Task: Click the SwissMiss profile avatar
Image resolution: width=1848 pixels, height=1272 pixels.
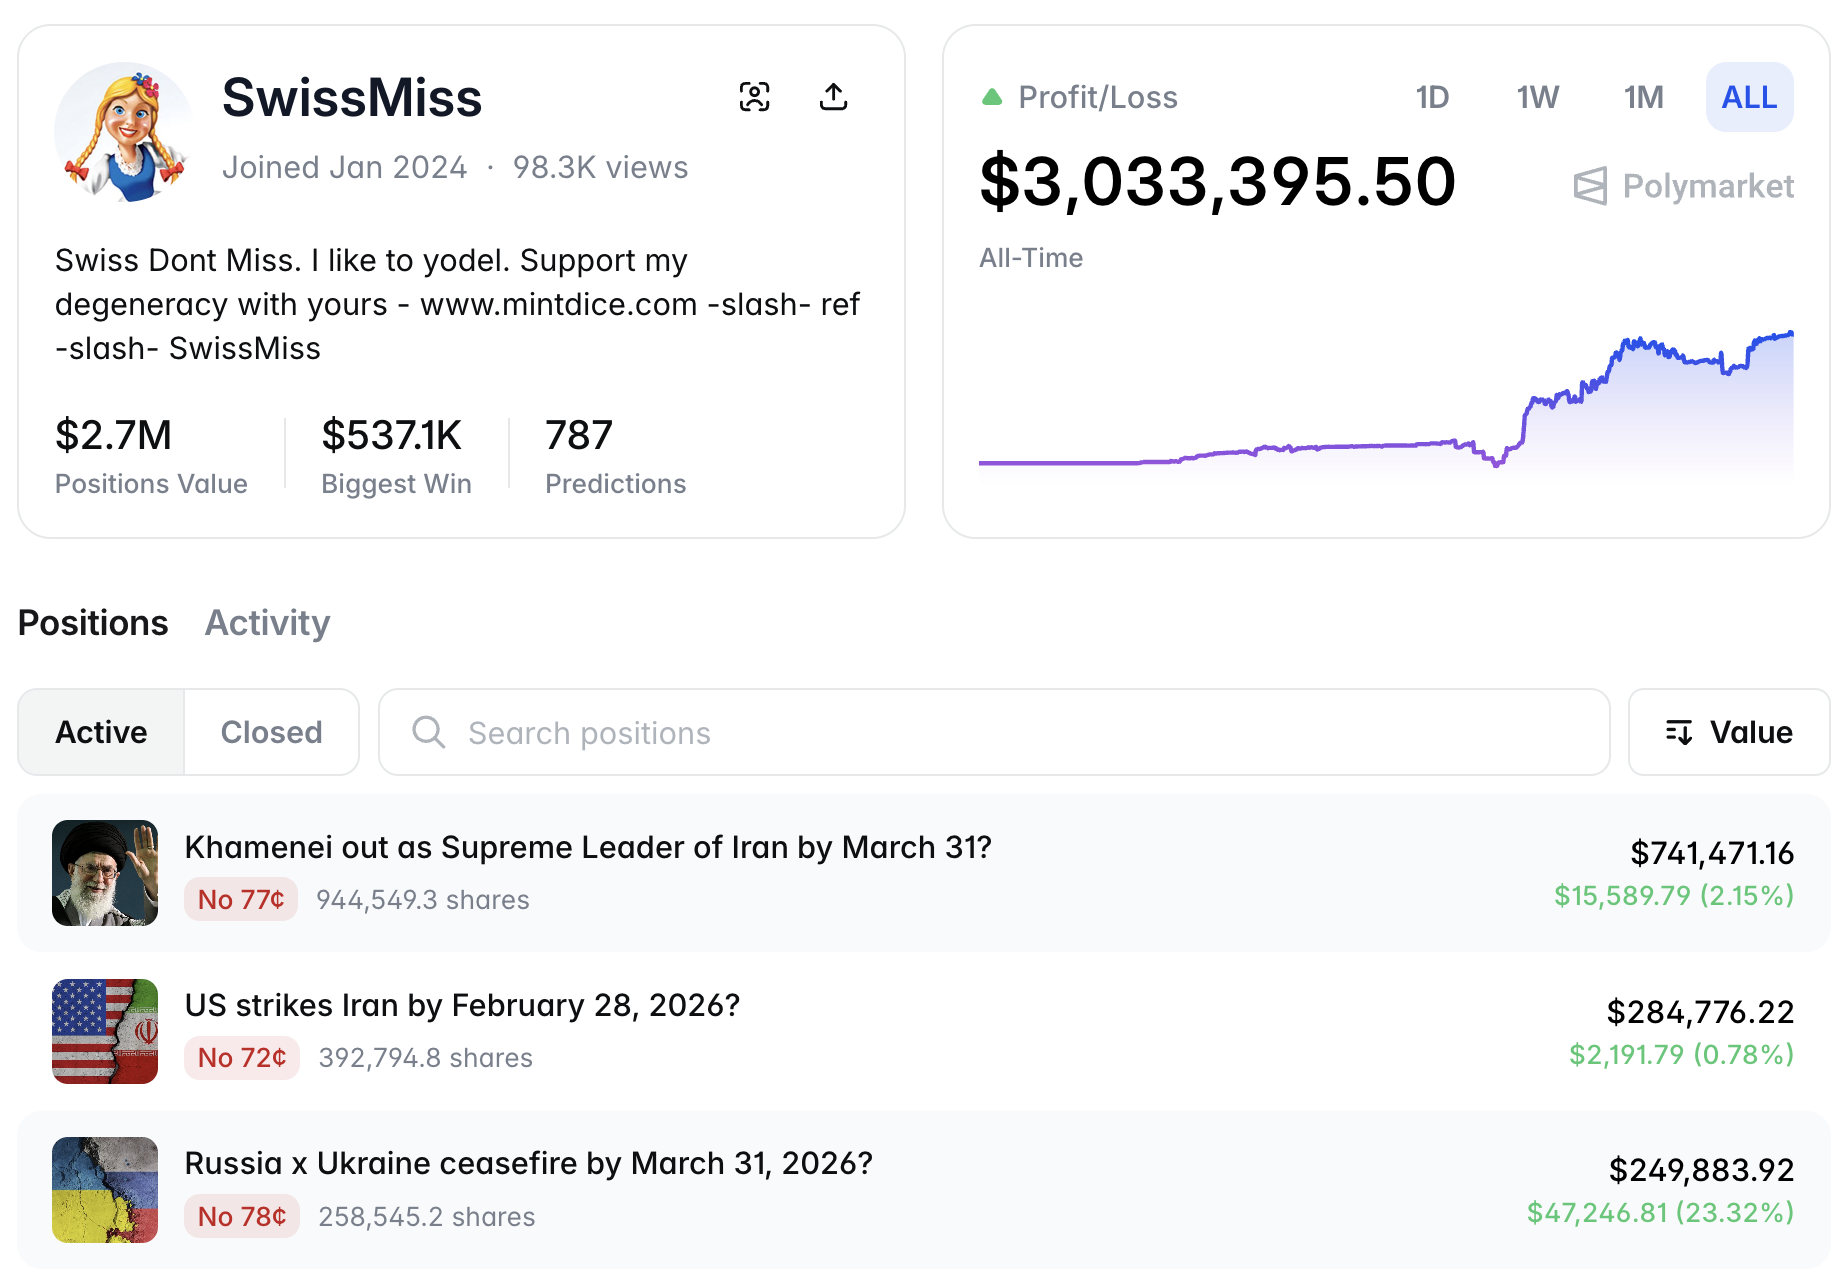Action: click(124, 133)
